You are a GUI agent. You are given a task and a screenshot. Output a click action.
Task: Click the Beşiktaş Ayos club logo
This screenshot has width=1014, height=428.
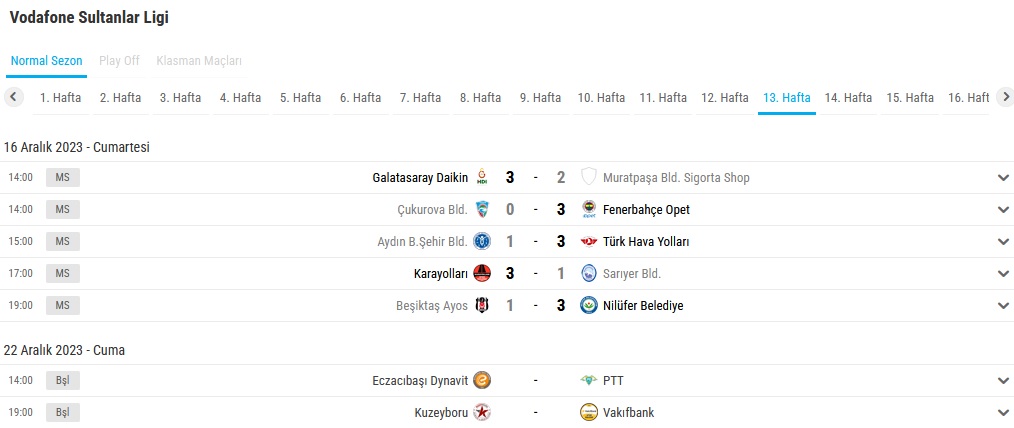[482, 306]
